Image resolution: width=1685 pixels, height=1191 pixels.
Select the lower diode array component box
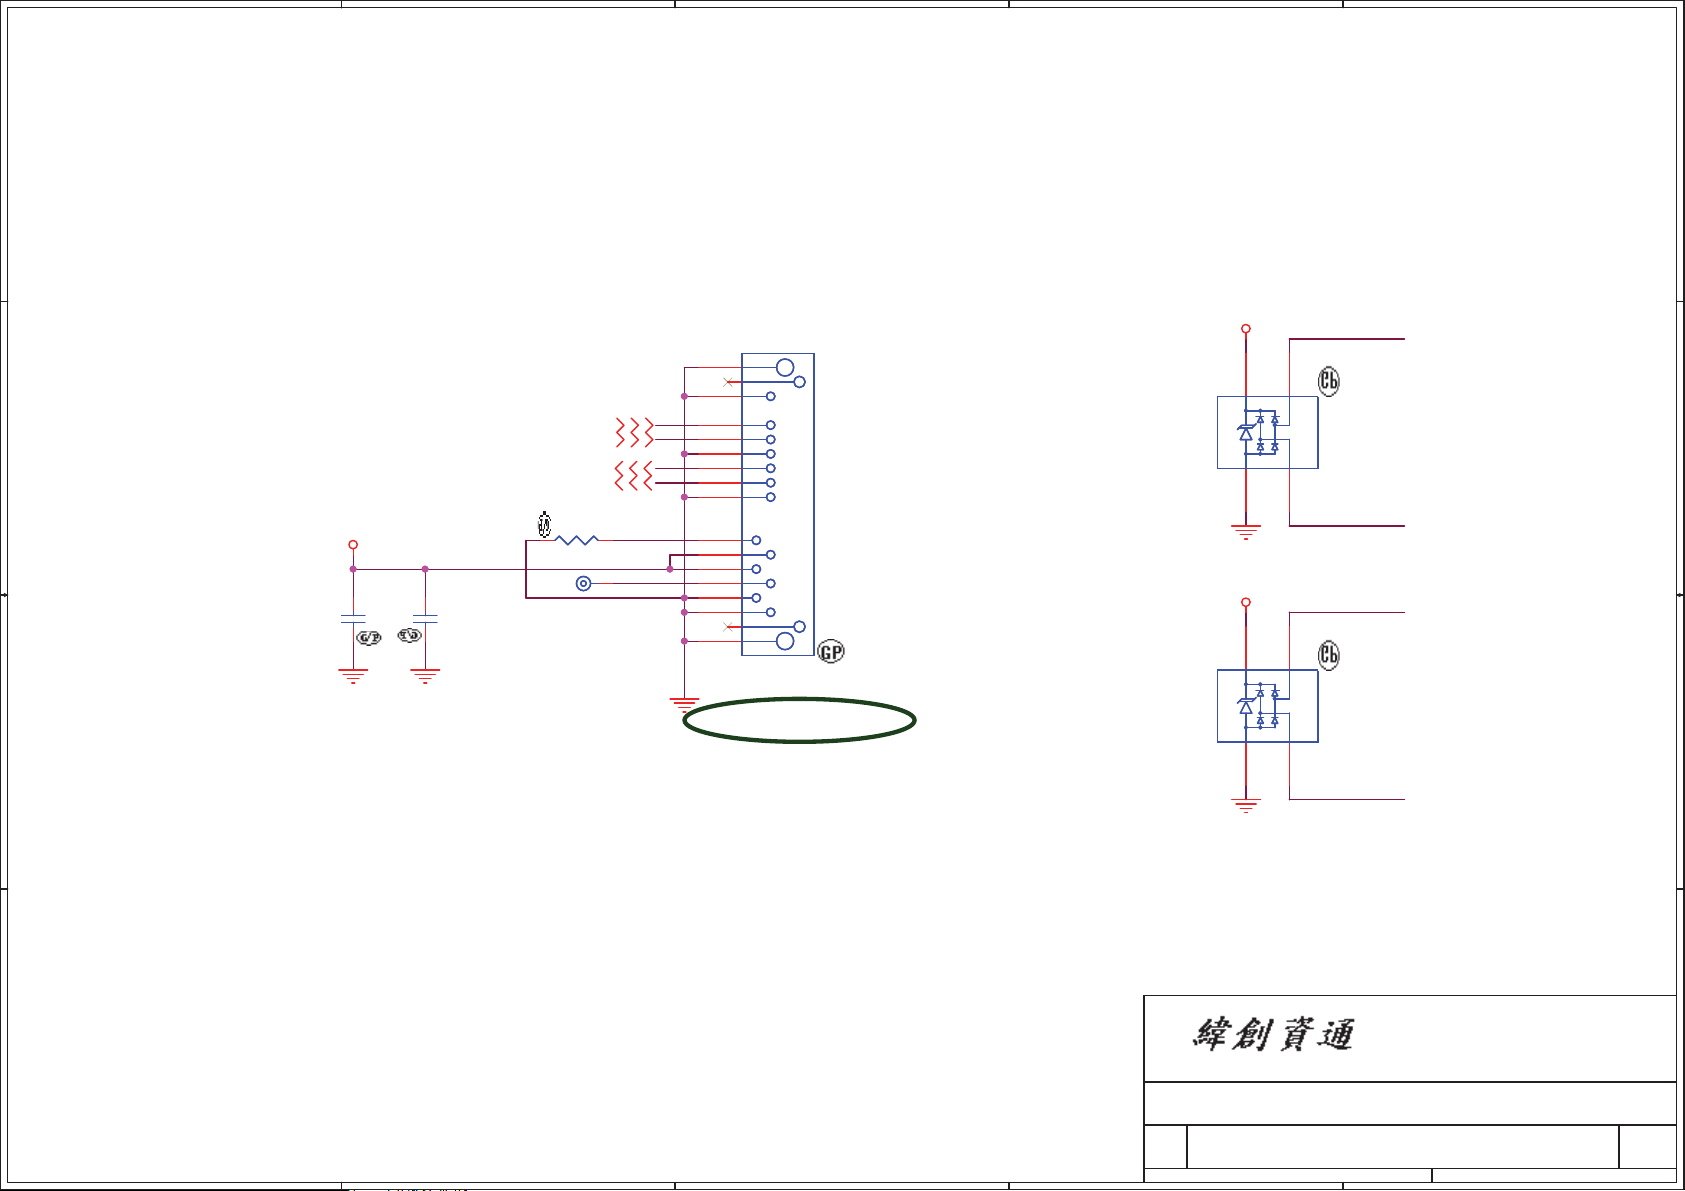tap(1267, 706)
